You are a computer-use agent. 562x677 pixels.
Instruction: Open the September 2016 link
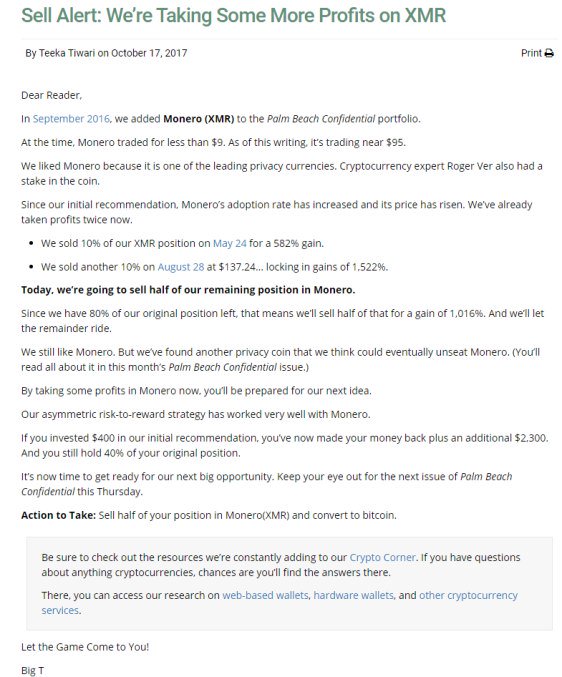point(71,119)
